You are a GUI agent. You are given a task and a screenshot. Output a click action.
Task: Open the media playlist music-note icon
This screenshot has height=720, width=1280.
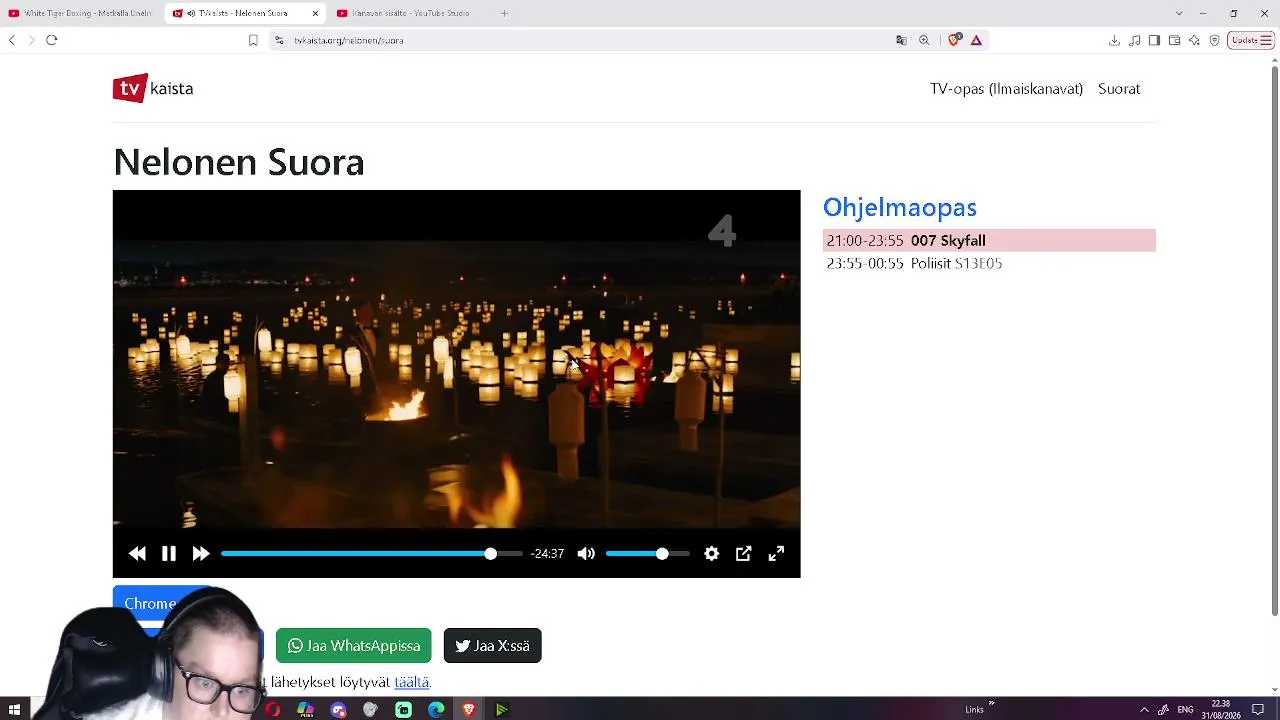[1134, 40]
